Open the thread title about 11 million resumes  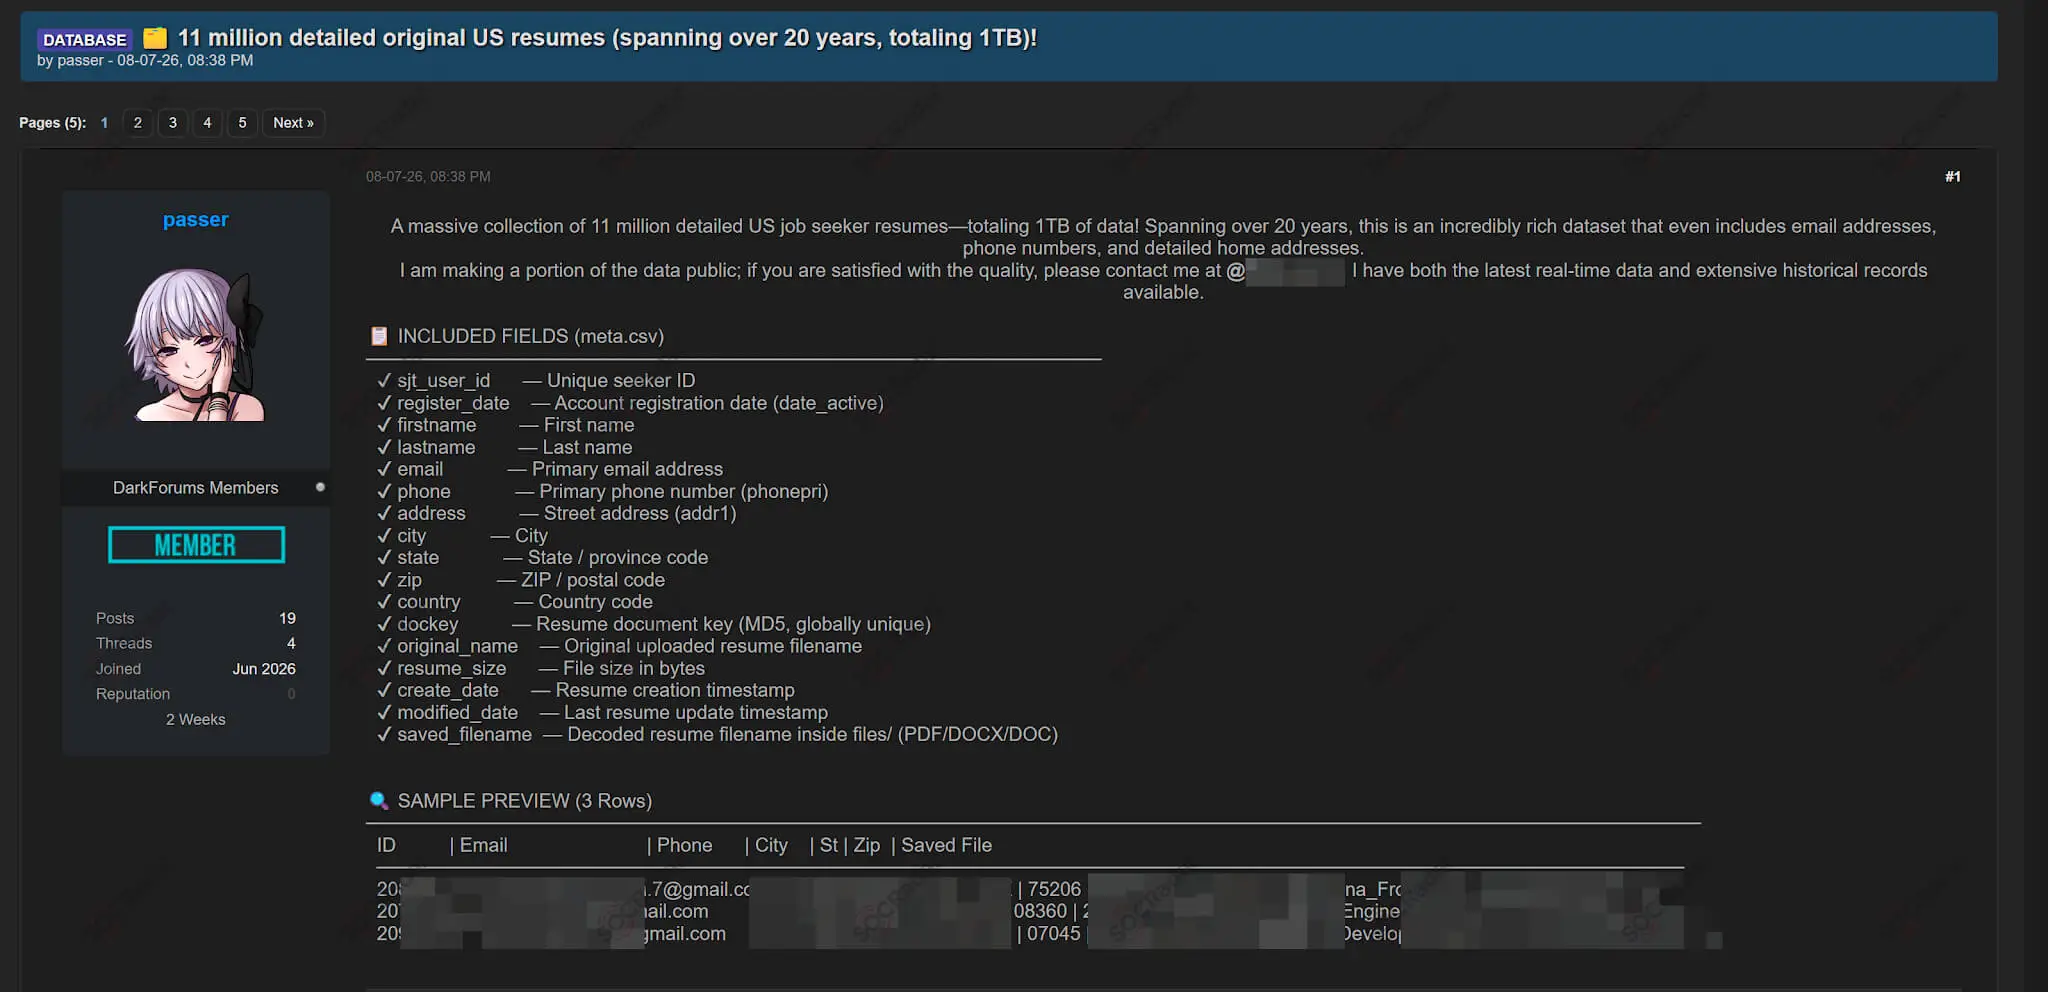[607, 38]
